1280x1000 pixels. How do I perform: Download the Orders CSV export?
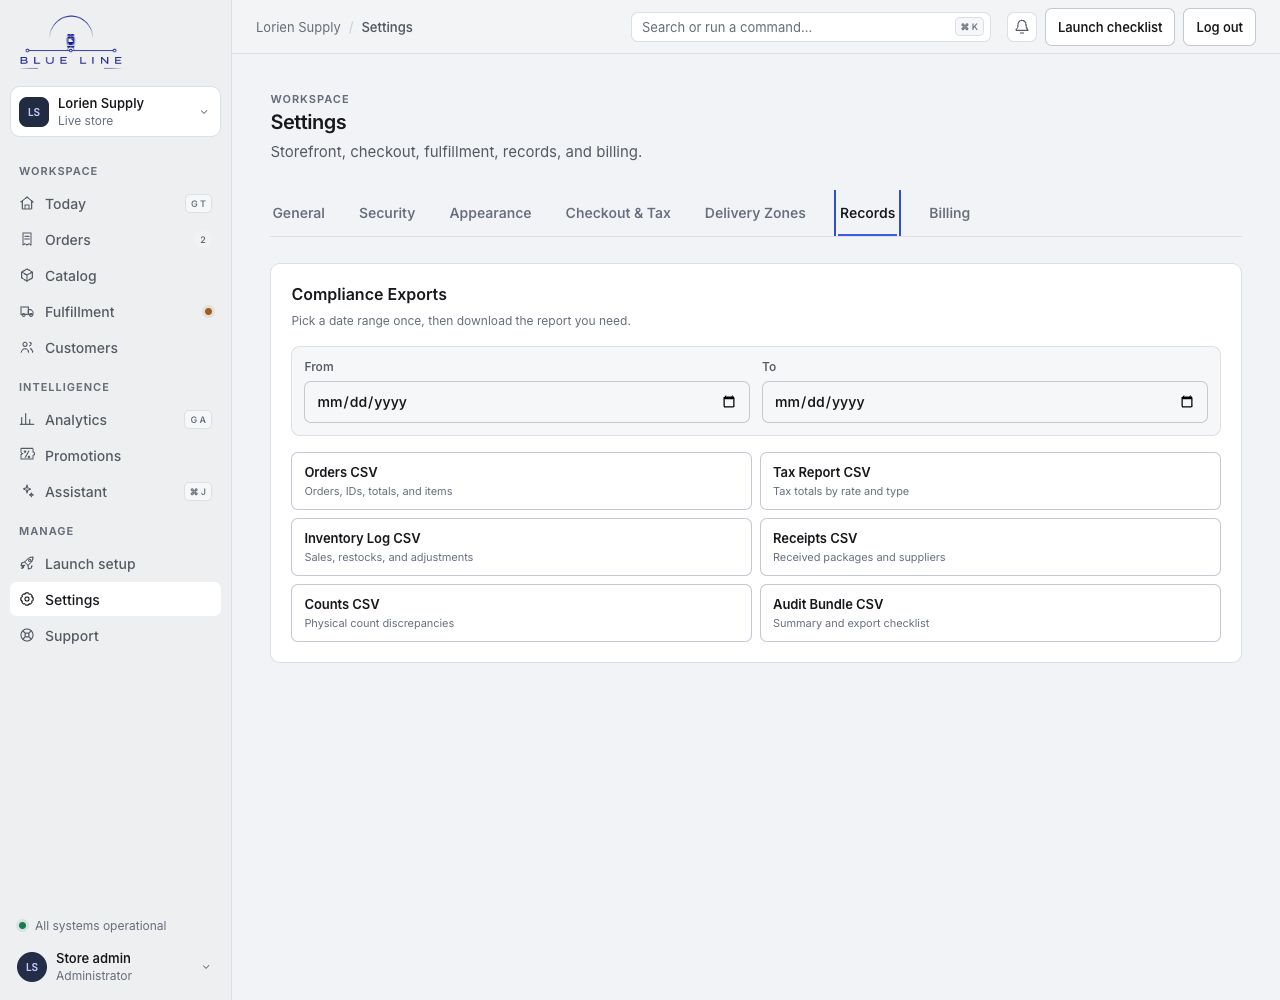pyautogui.click(x=521, y=481)
